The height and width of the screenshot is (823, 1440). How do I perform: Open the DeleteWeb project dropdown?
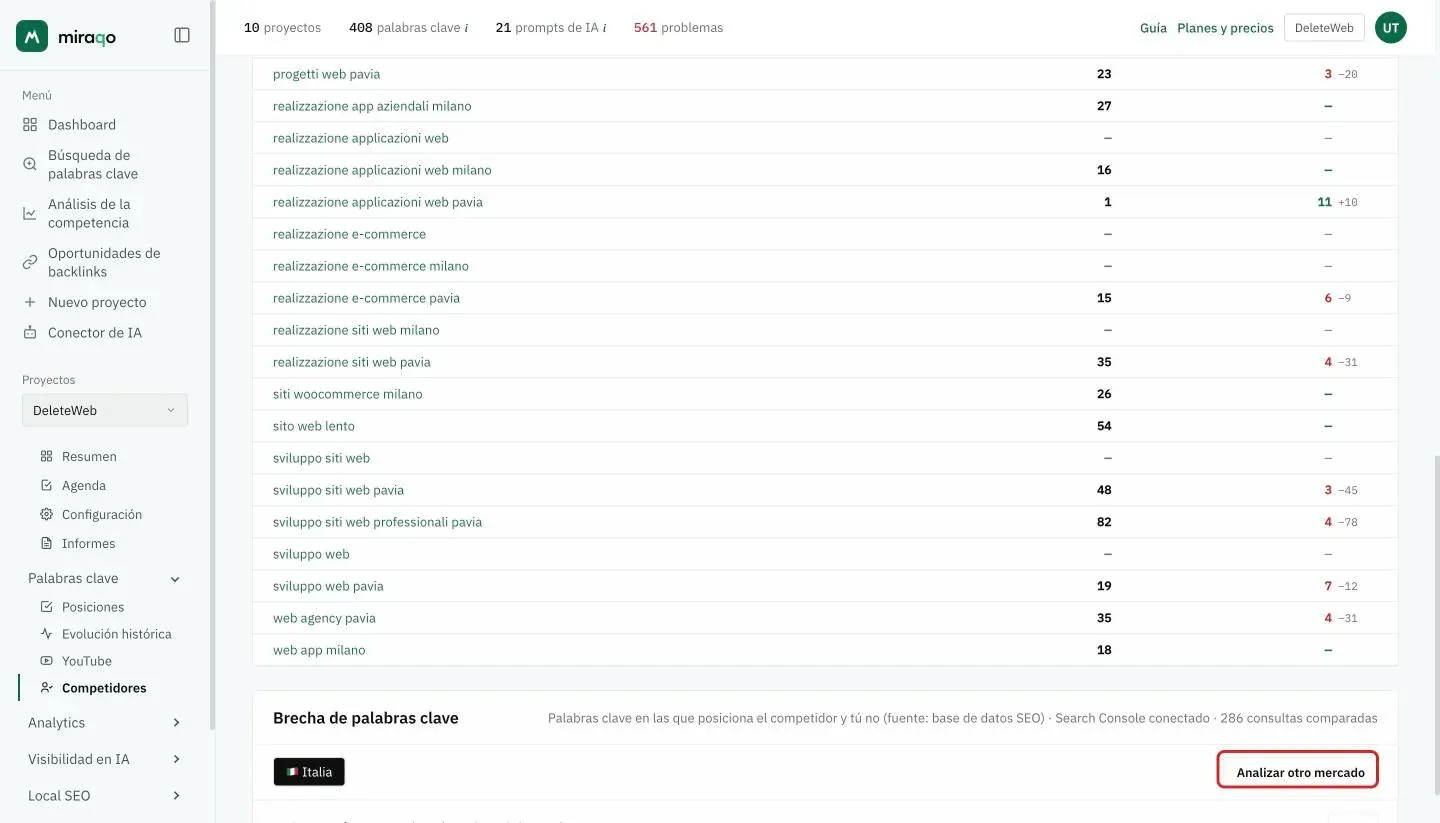[105, 410]
